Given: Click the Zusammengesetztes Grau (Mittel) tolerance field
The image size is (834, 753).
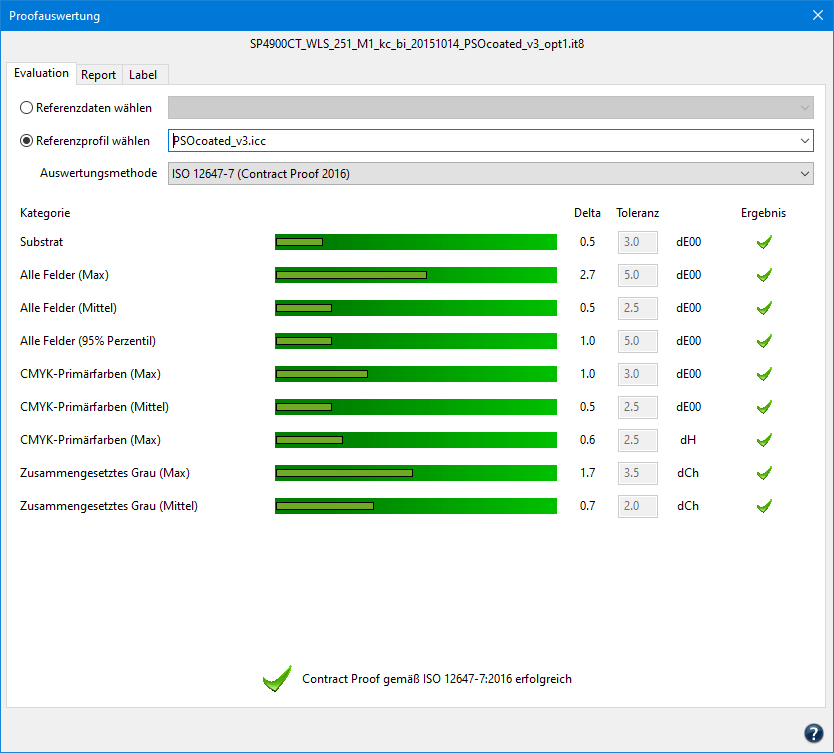Looking at the screenshot, I should 637,506.
